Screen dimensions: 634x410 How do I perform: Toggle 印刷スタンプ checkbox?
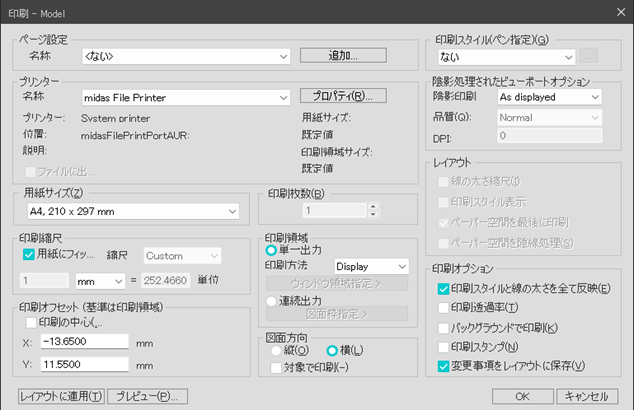pos(444,346)
